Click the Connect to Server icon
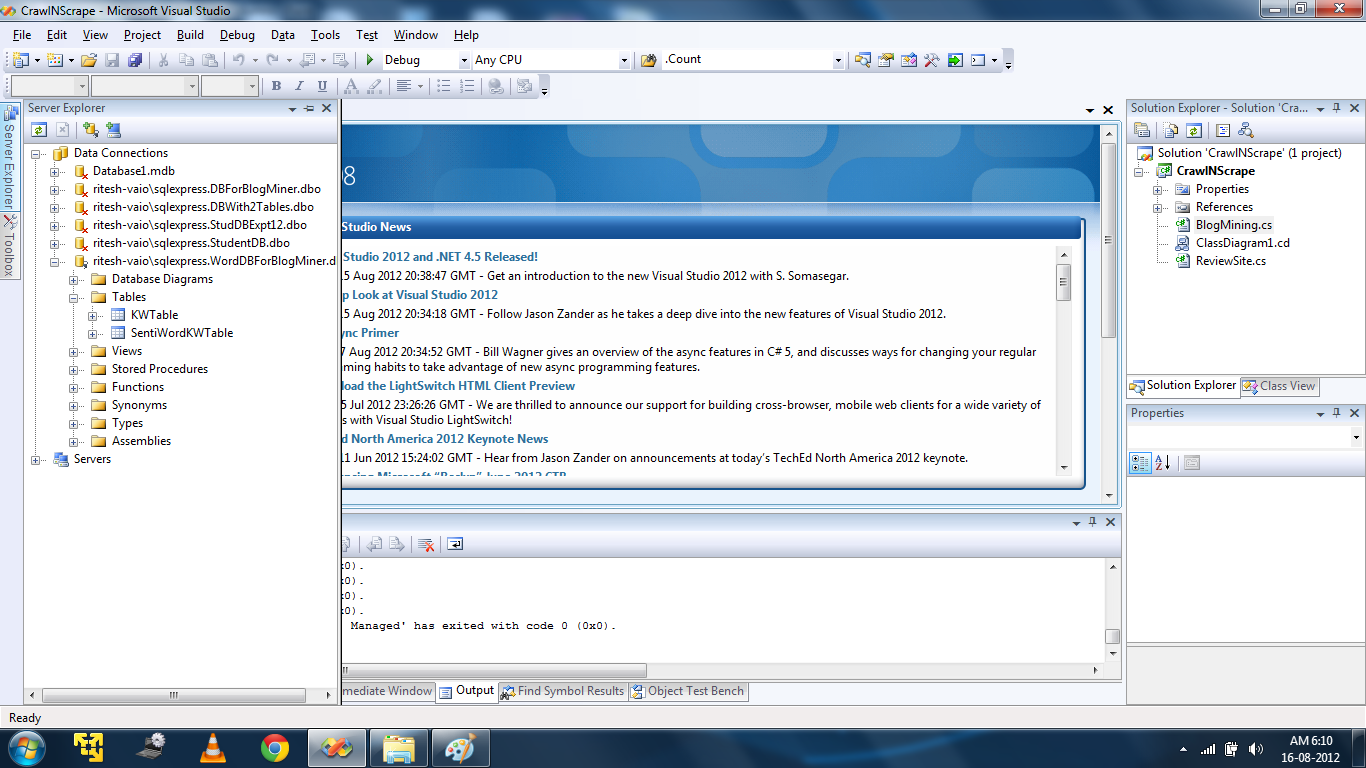 (x=113, y=129)
